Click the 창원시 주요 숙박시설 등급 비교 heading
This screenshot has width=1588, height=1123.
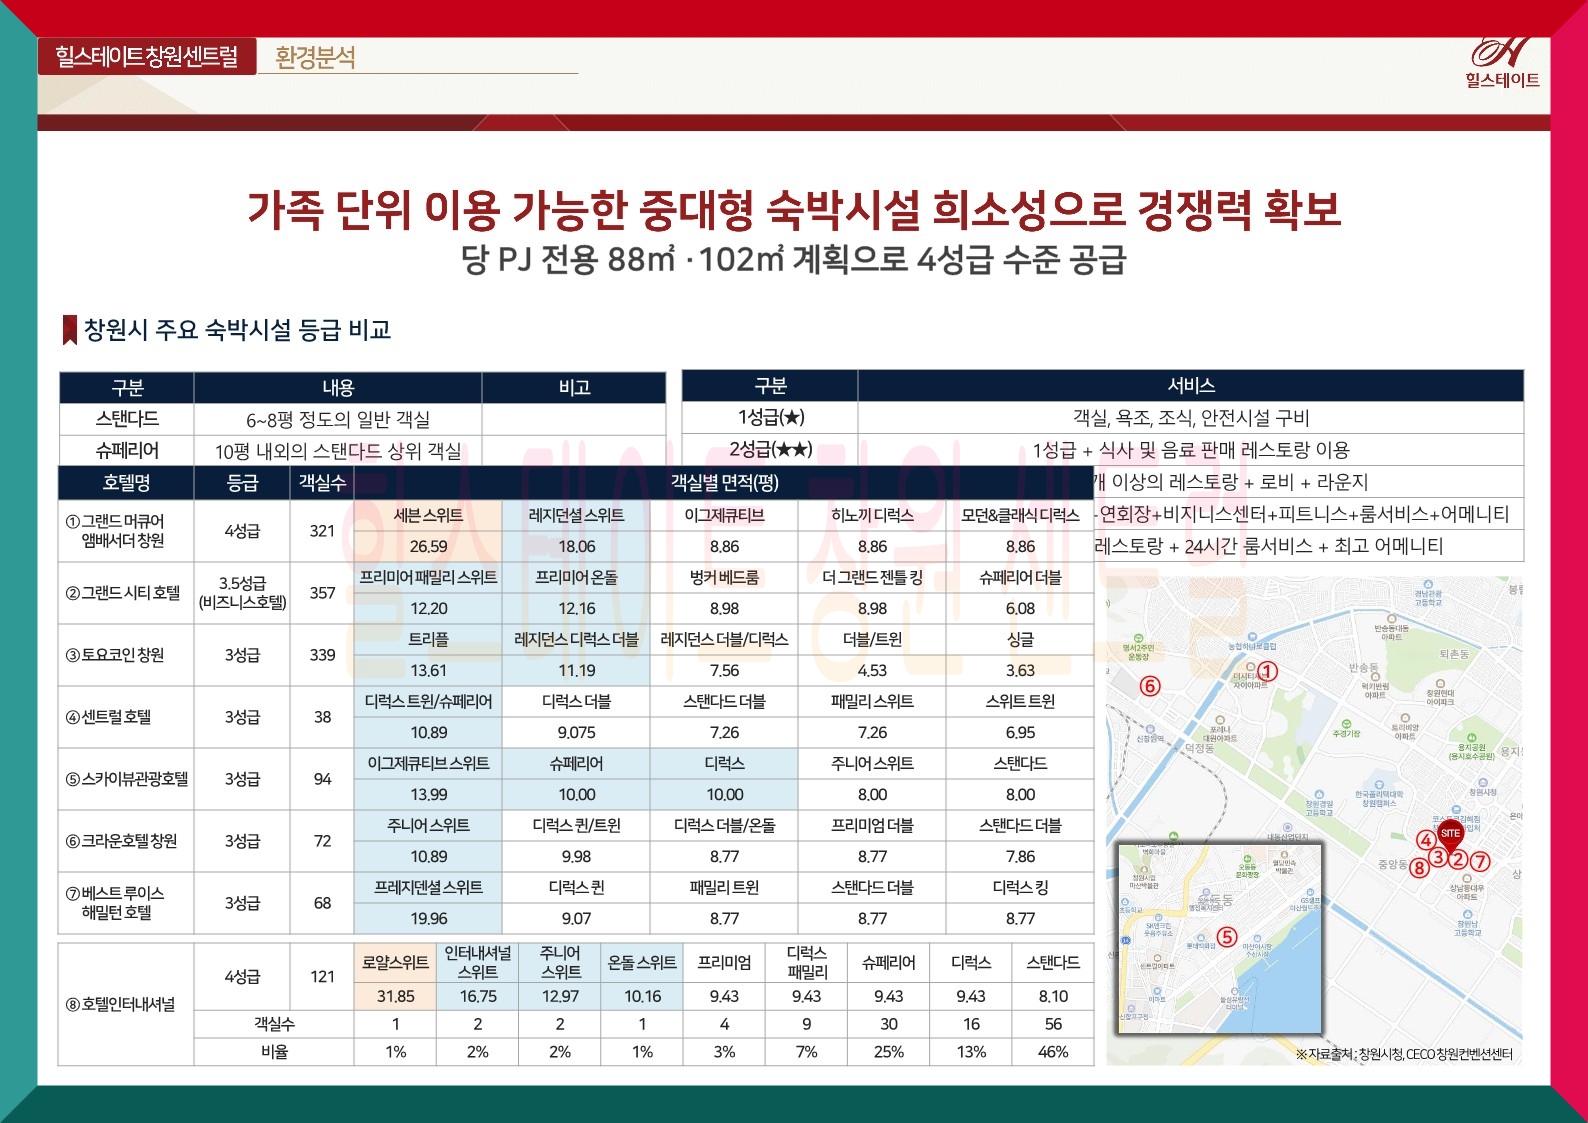click(237, 330)
